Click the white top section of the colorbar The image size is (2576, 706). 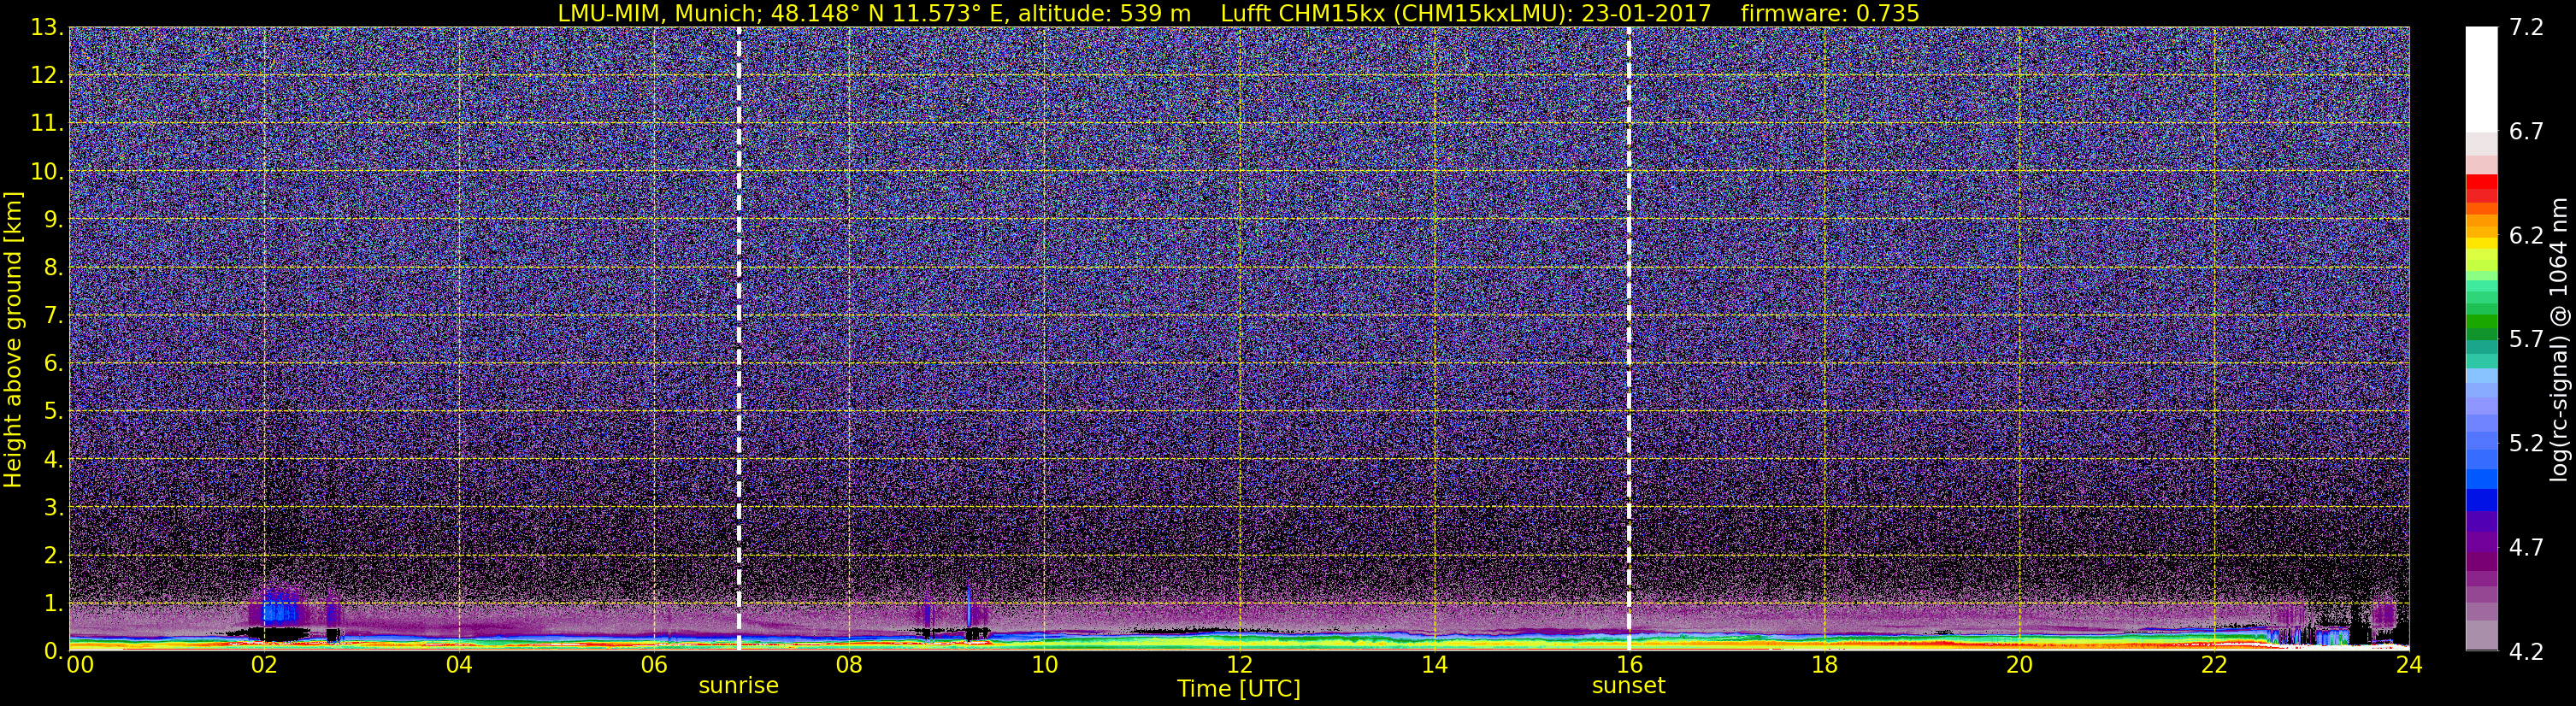[2481, 80]
